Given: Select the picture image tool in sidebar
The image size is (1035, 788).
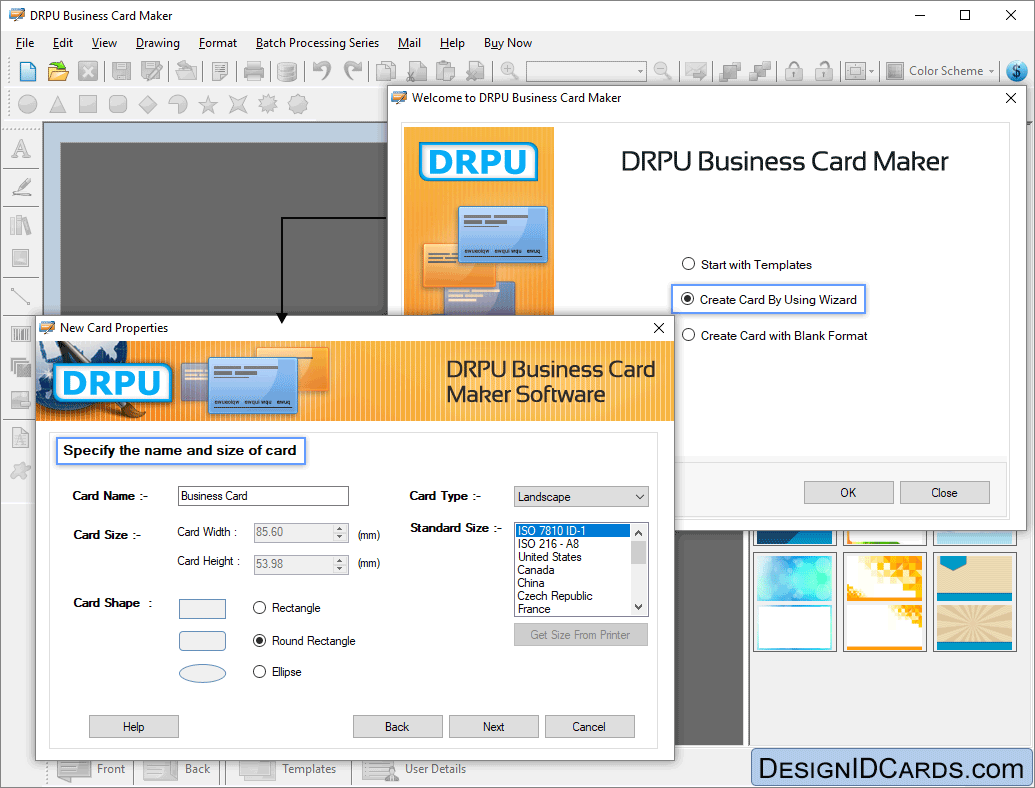Looking at the screenshot, I should (21, 258).
